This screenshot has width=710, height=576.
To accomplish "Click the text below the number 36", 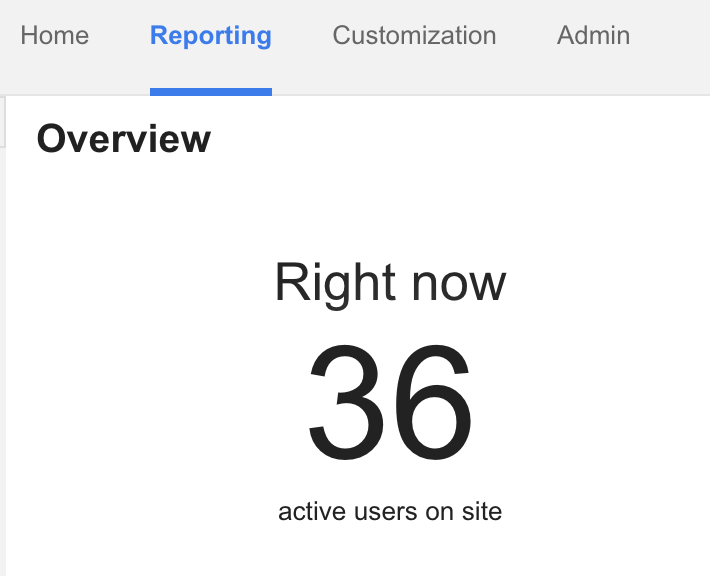I will coord(390,512).
